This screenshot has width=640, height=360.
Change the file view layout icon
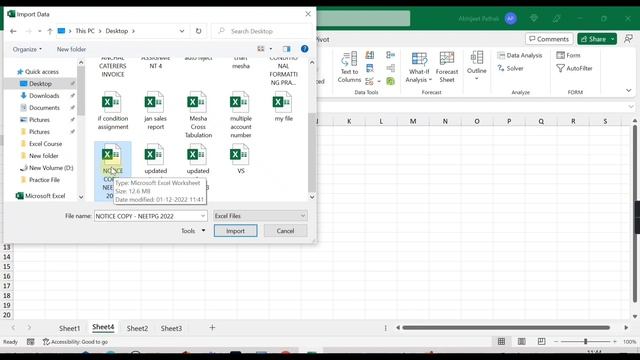pyautogui.click(x=261, y=49)
